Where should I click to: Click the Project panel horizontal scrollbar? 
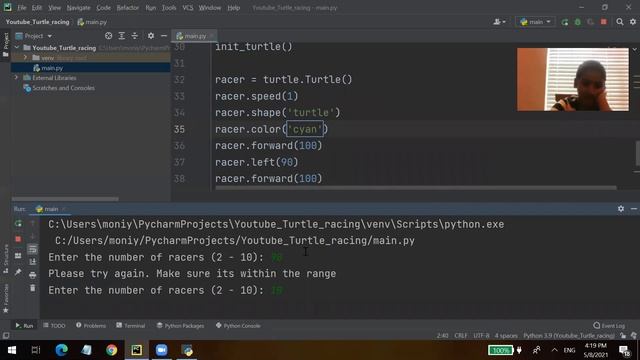click(x=65, y=199)
